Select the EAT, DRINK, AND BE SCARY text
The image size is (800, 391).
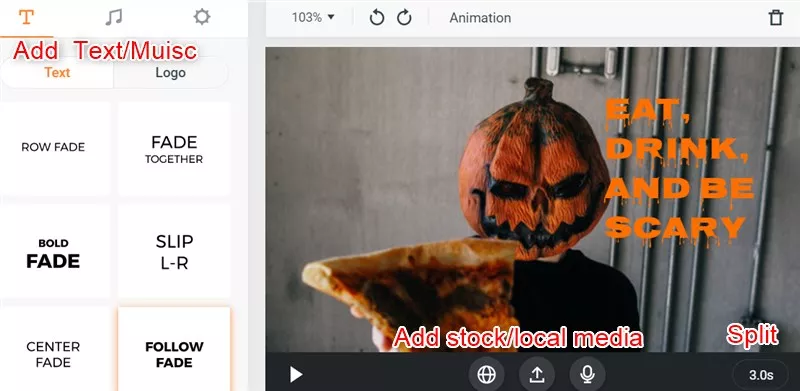tap(679, 172)
